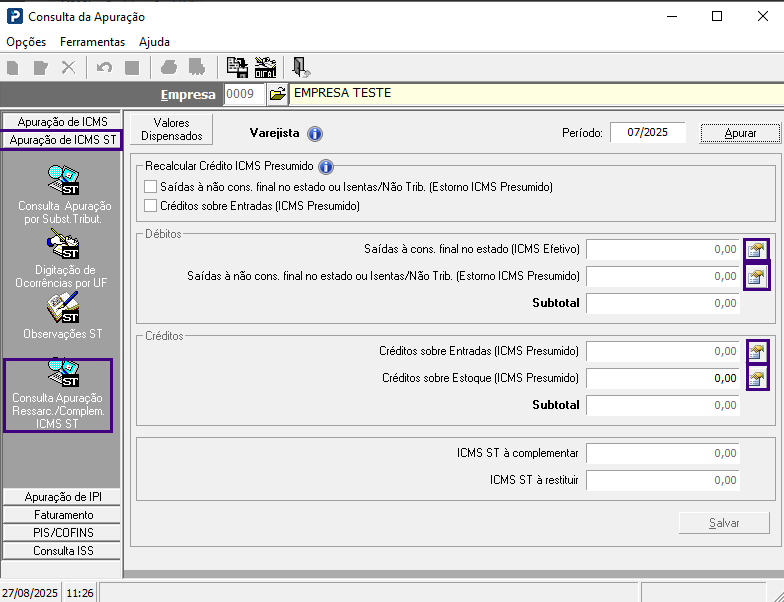Open company lookup folder icon beside code 0009
This screenshot has width=784, height=602.
tap(277, 94)
